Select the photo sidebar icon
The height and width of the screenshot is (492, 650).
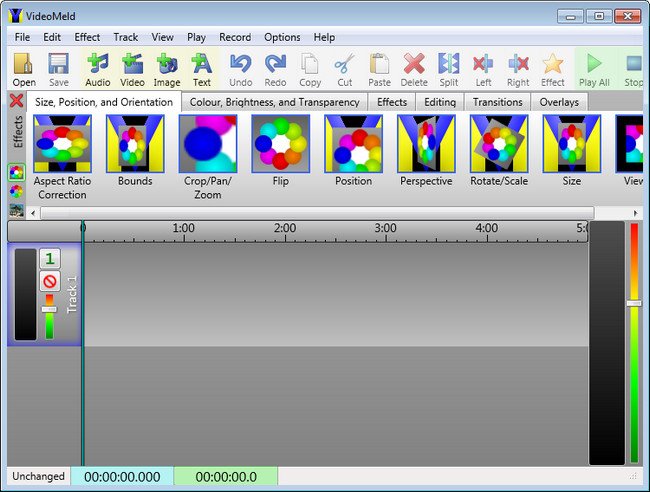pos(17,210)
